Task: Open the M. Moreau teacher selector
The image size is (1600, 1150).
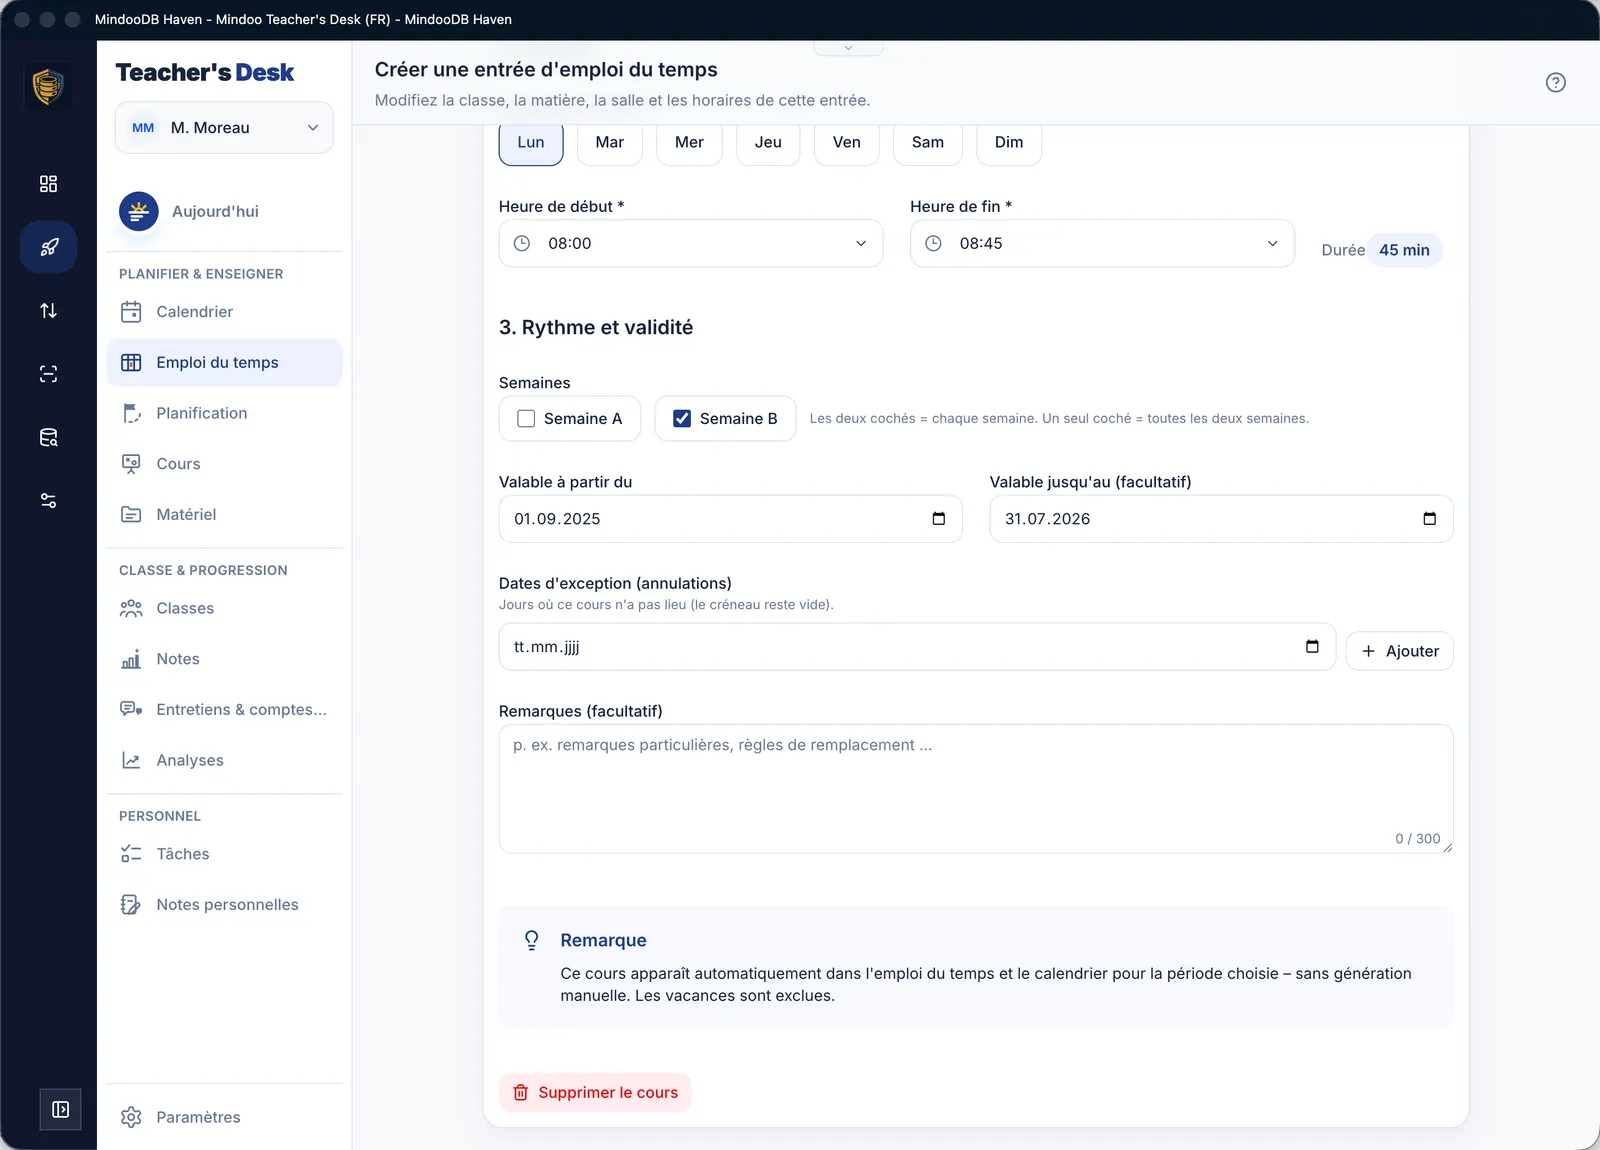Action: 224,127
